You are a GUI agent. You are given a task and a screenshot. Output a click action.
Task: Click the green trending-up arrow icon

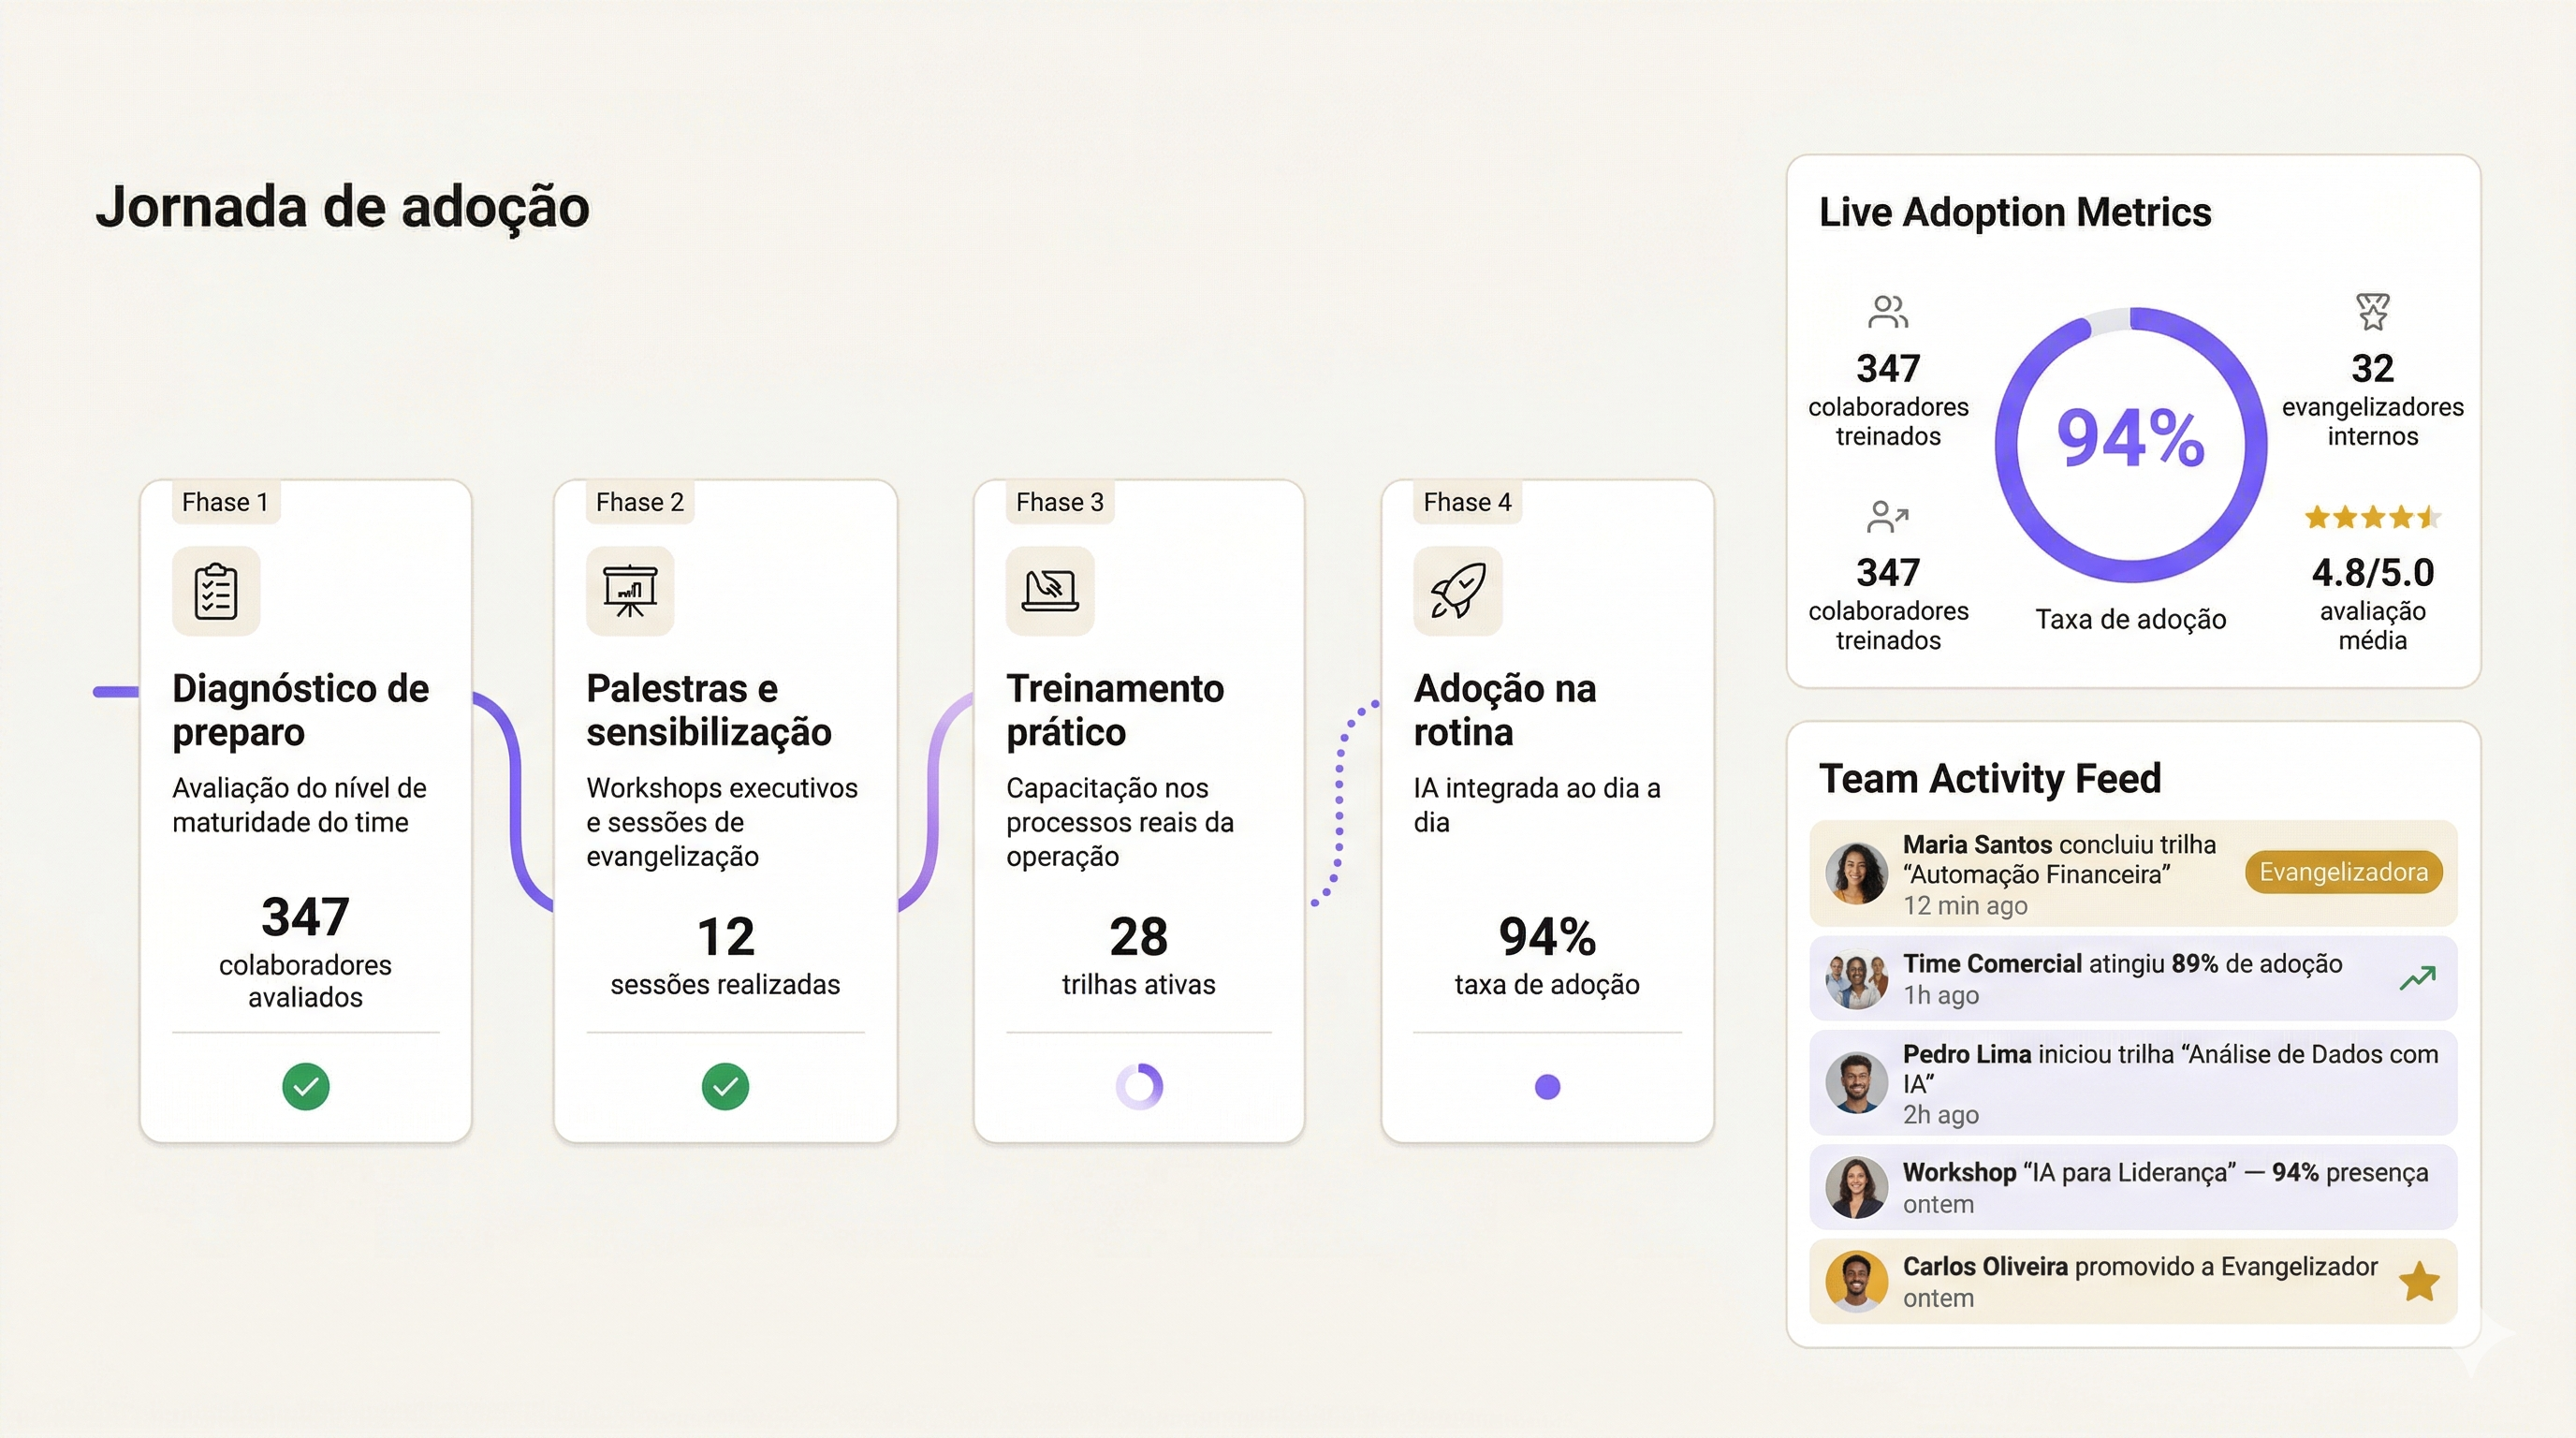coord(2417,978)
